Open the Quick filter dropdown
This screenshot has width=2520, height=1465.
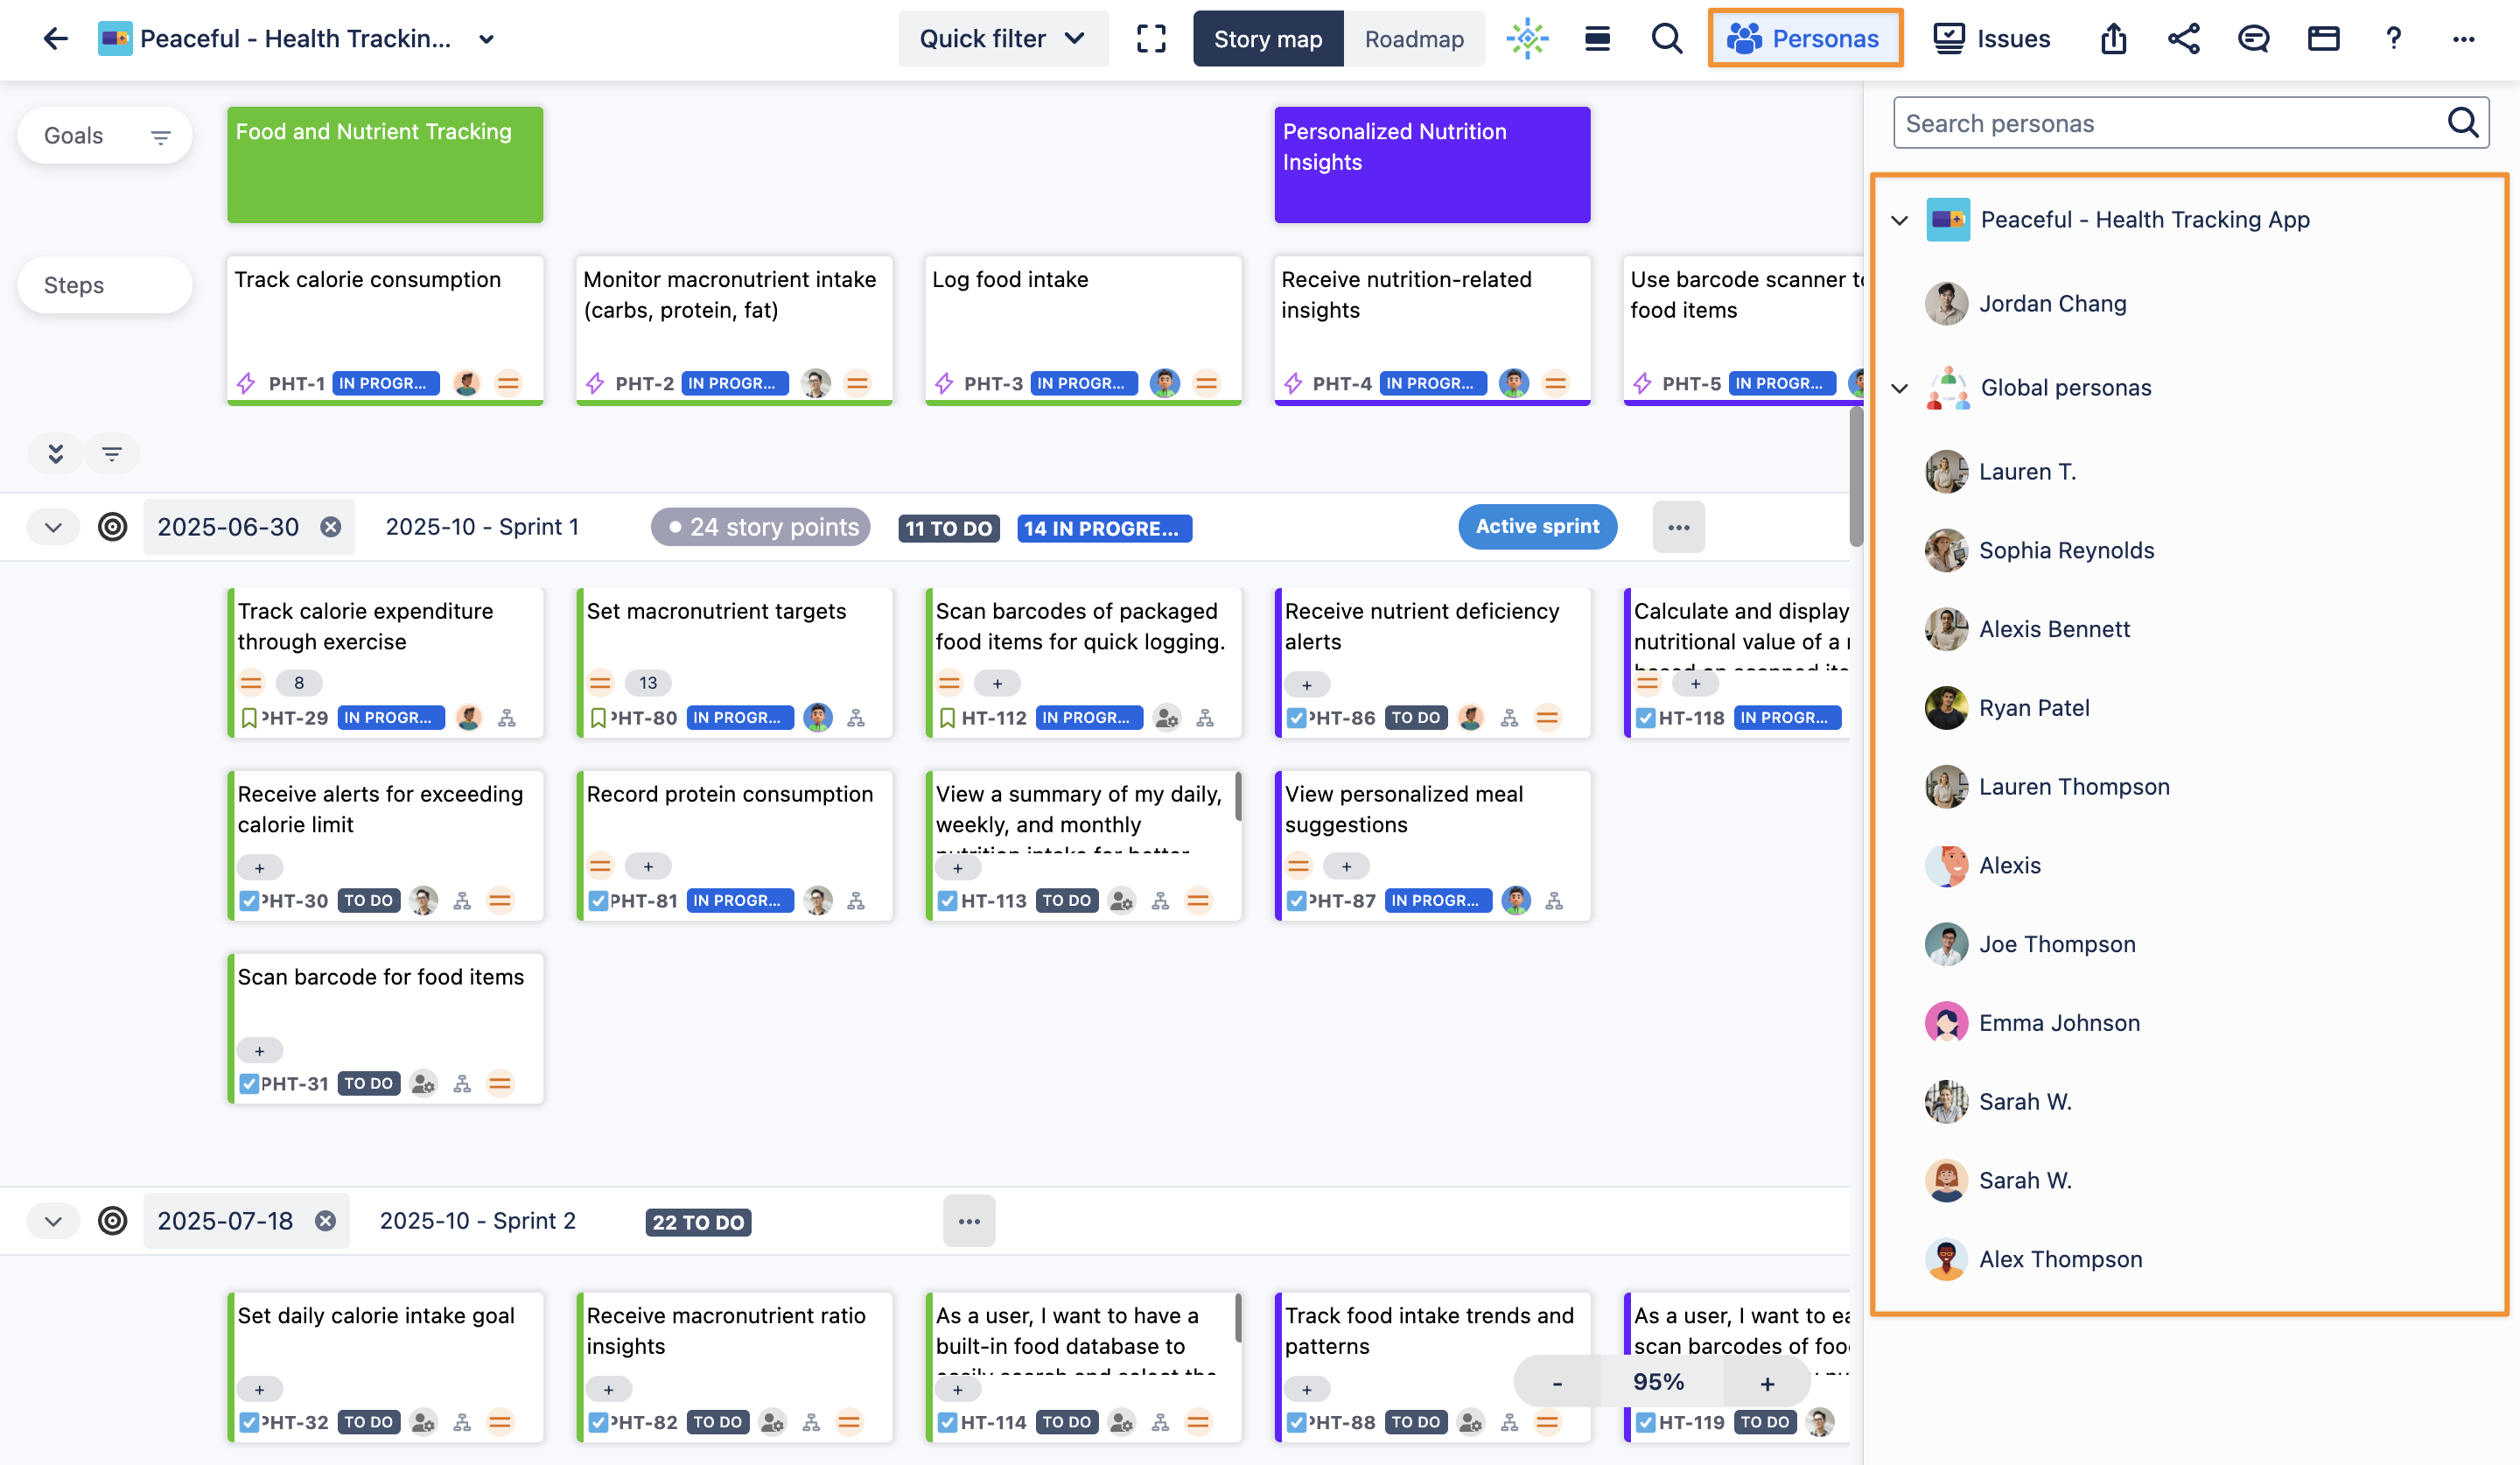pyautogui.click(x=1003, y=39)
